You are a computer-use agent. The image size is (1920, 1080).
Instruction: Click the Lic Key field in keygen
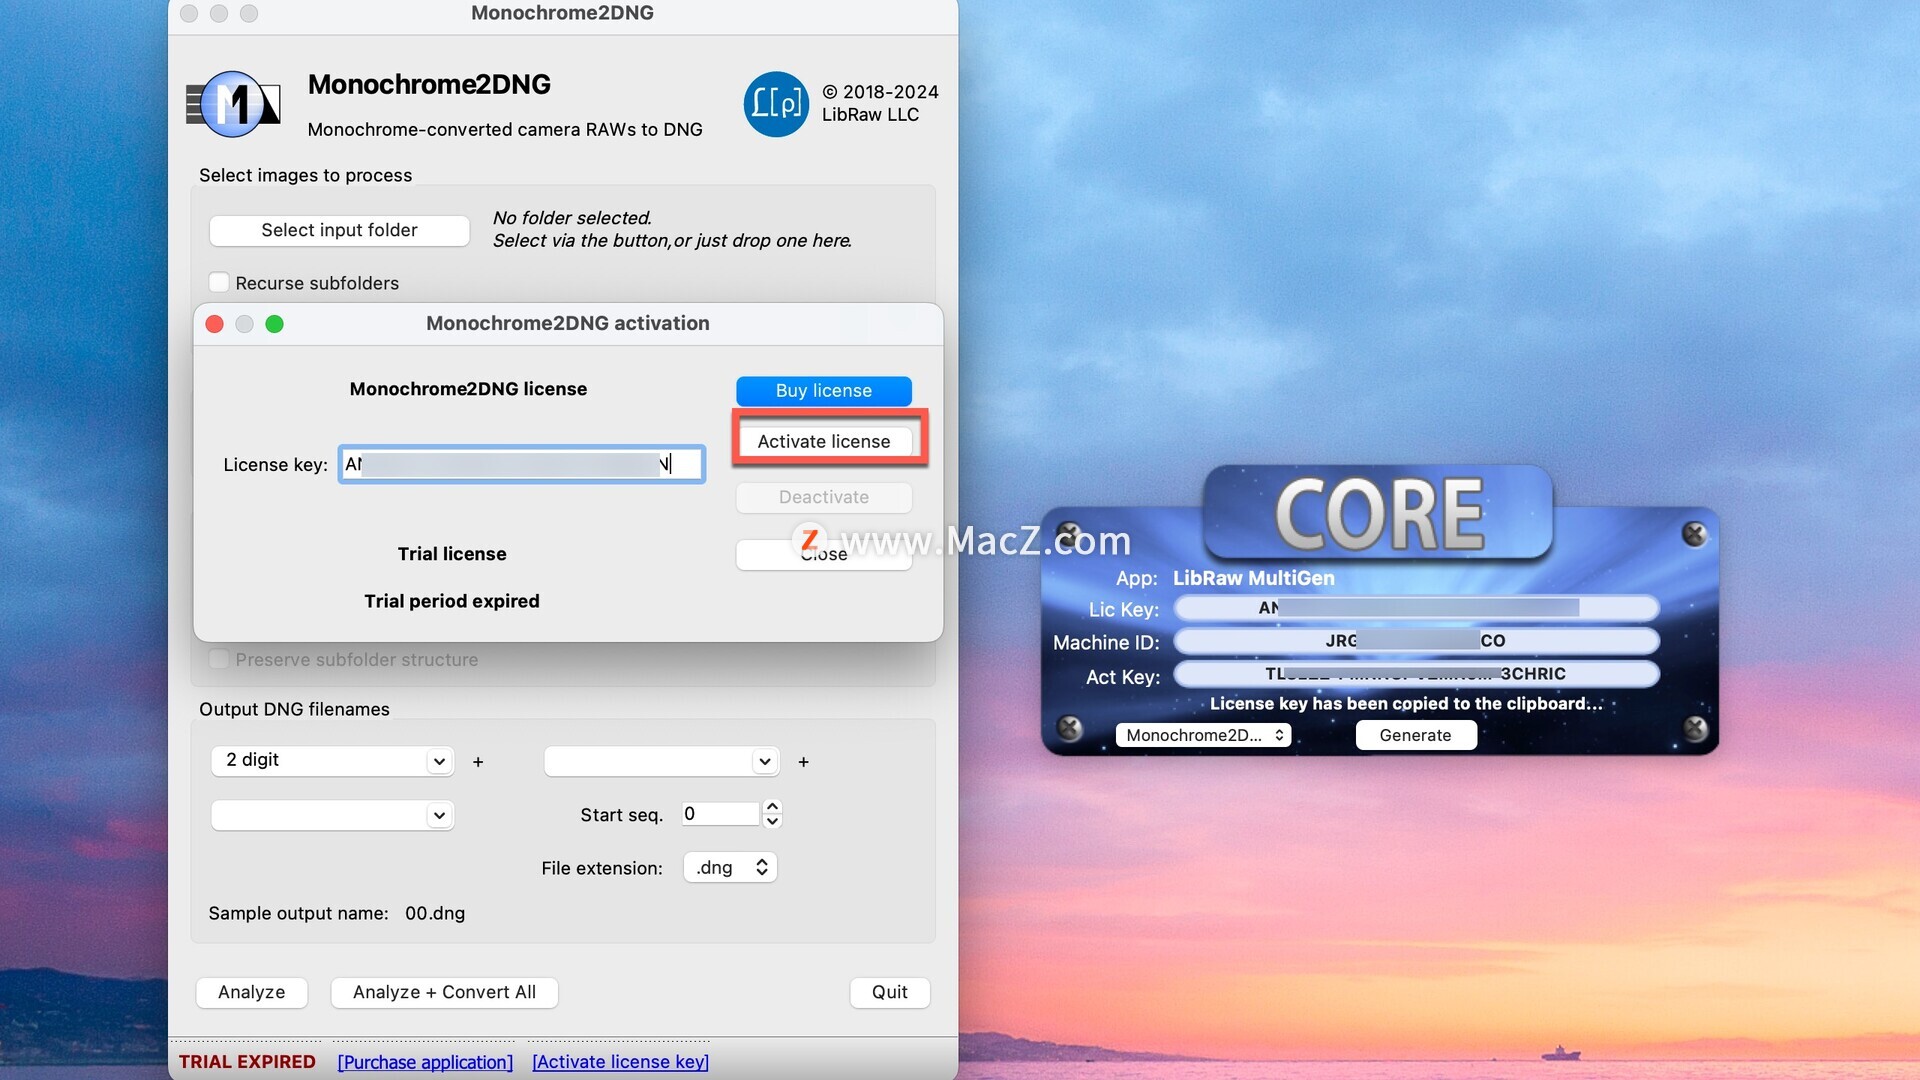tap(1417, 608)
